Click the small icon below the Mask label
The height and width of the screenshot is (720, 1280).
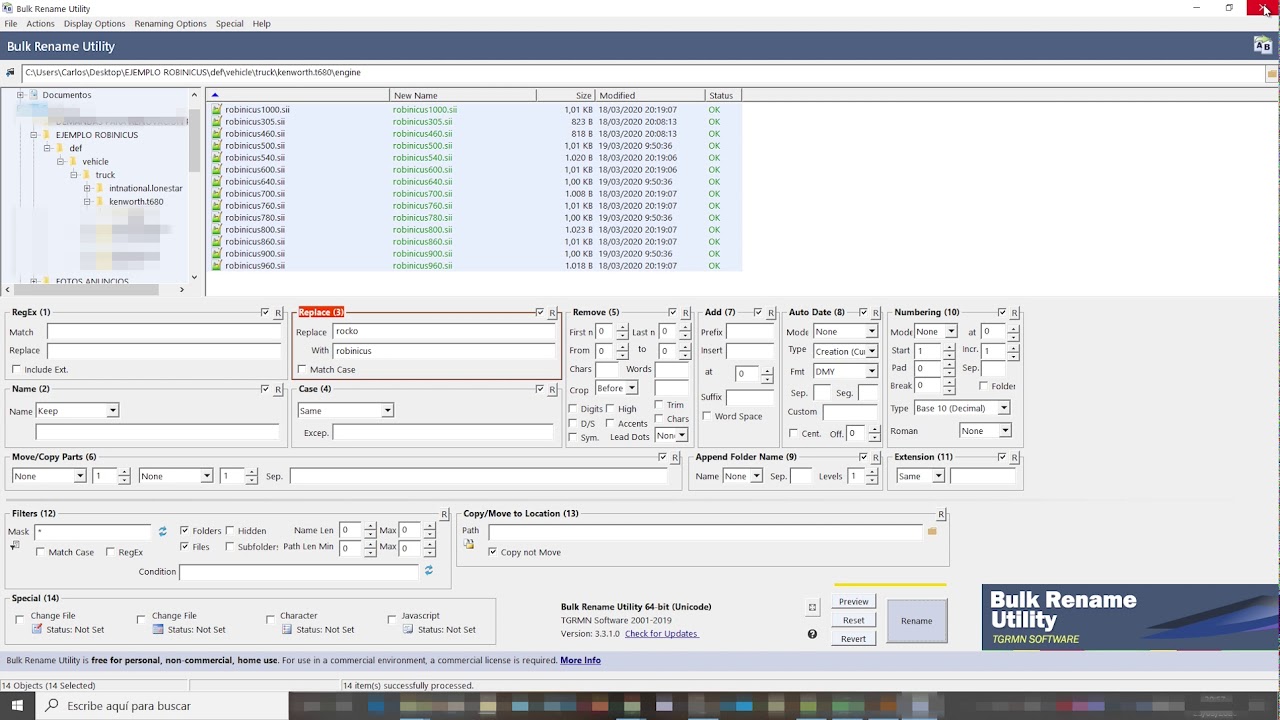tap(14, 545)
